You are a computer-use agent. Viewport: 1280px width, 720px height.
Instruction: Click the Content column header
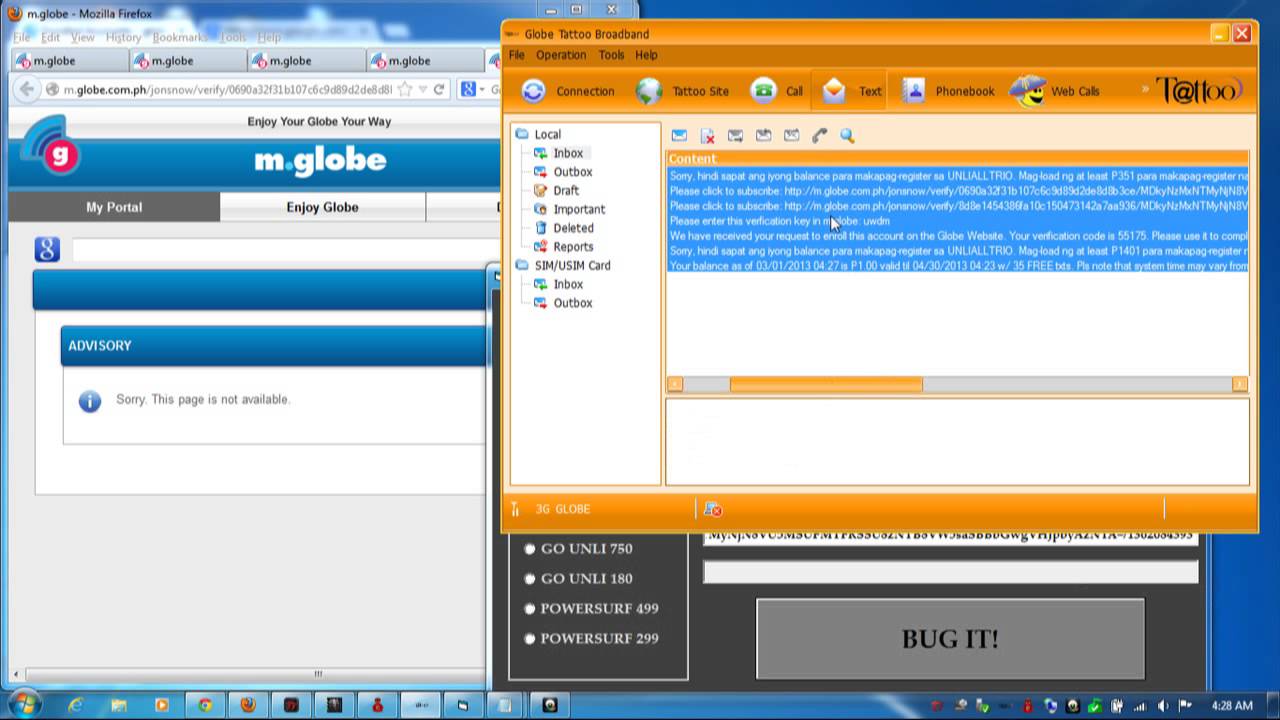957,159
